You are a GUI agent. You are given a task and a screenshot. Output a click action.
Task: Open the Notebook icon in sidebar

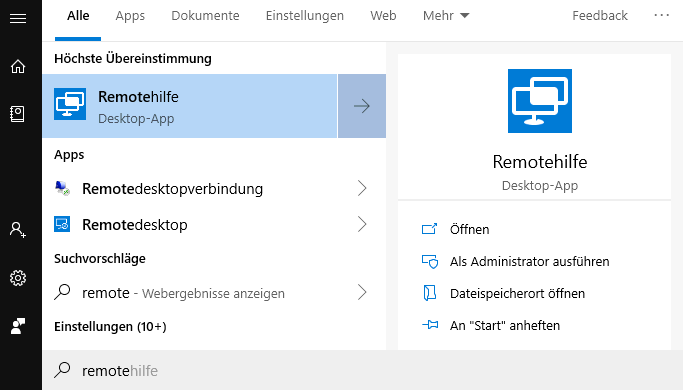(17, 114)
